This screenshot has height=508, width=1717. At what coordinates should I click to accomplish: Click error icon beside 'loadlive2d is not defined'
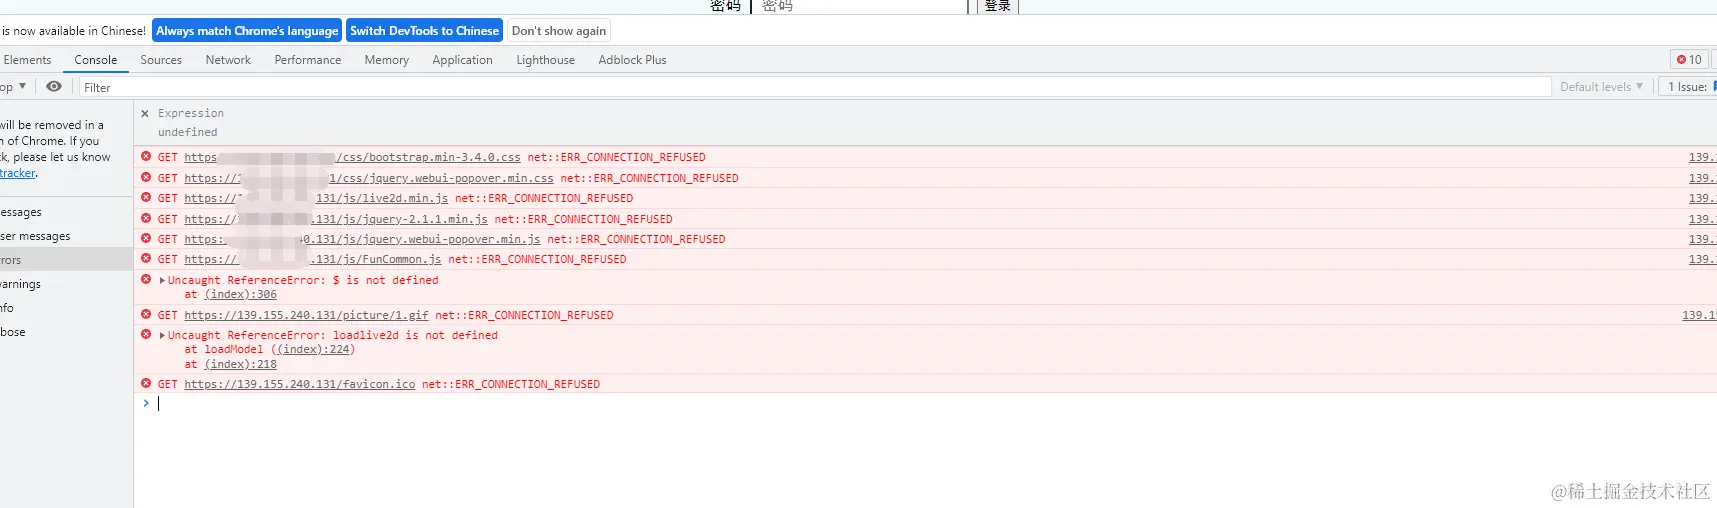pyautogui.click(x=146, y=335)
